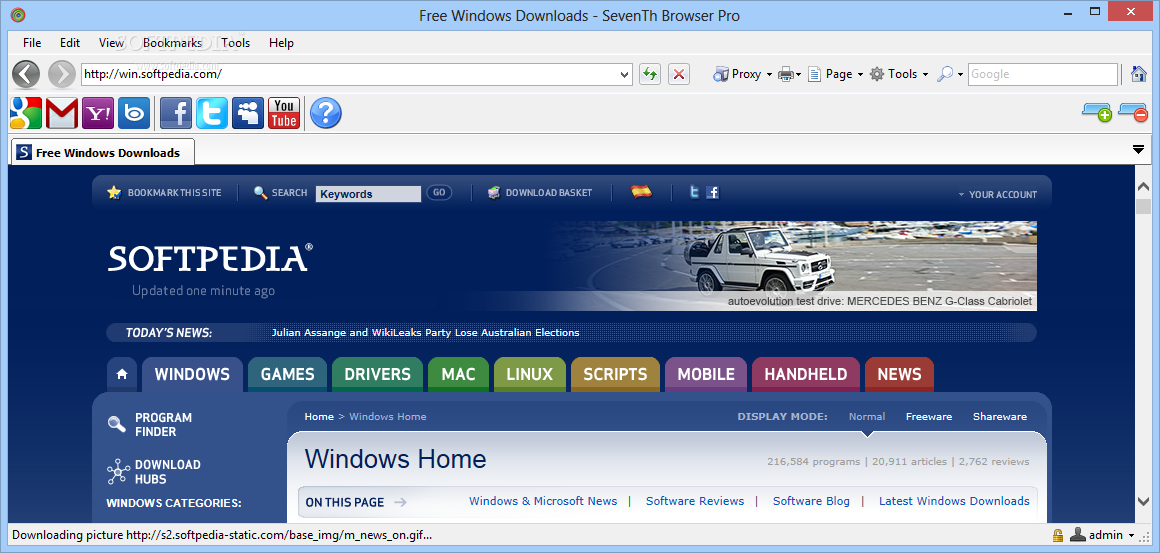Viewport: 1160px width, 553px height.
Task: Open the File menu
Action: (32, 43)
